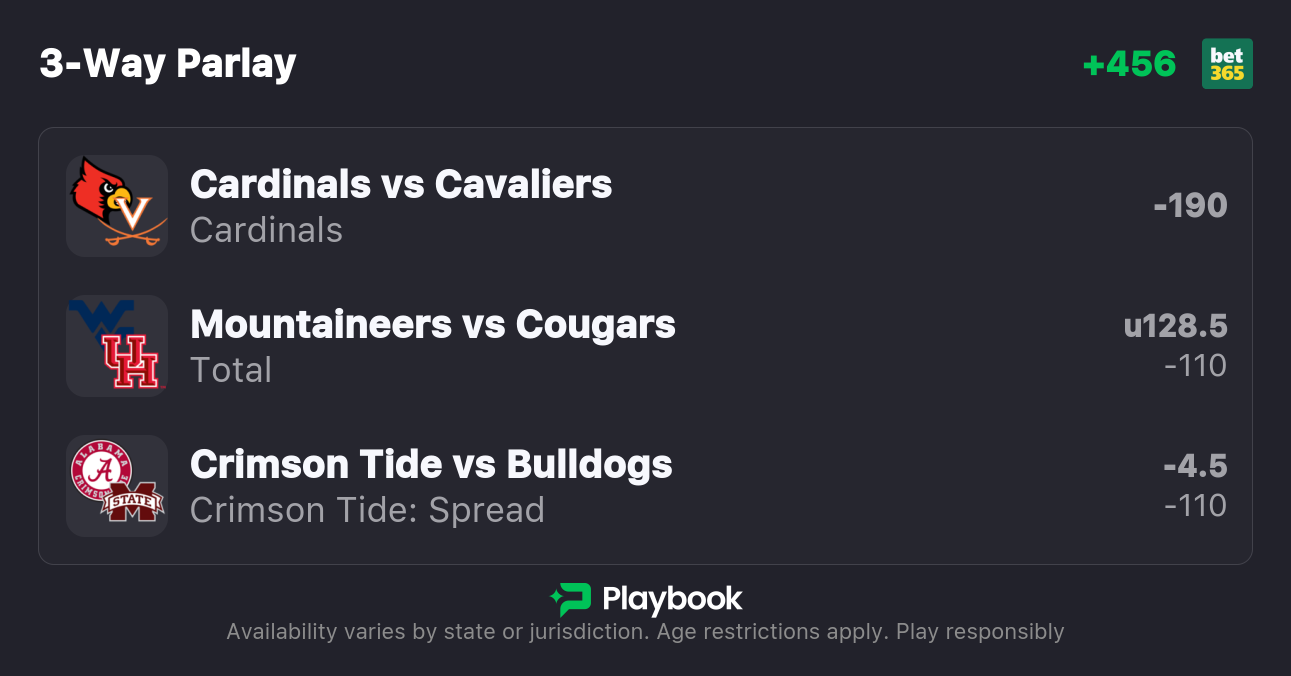This screenshot has height=676, width=1291.
Task: Click the Cardinals pick label
Action: coord(266,230)
